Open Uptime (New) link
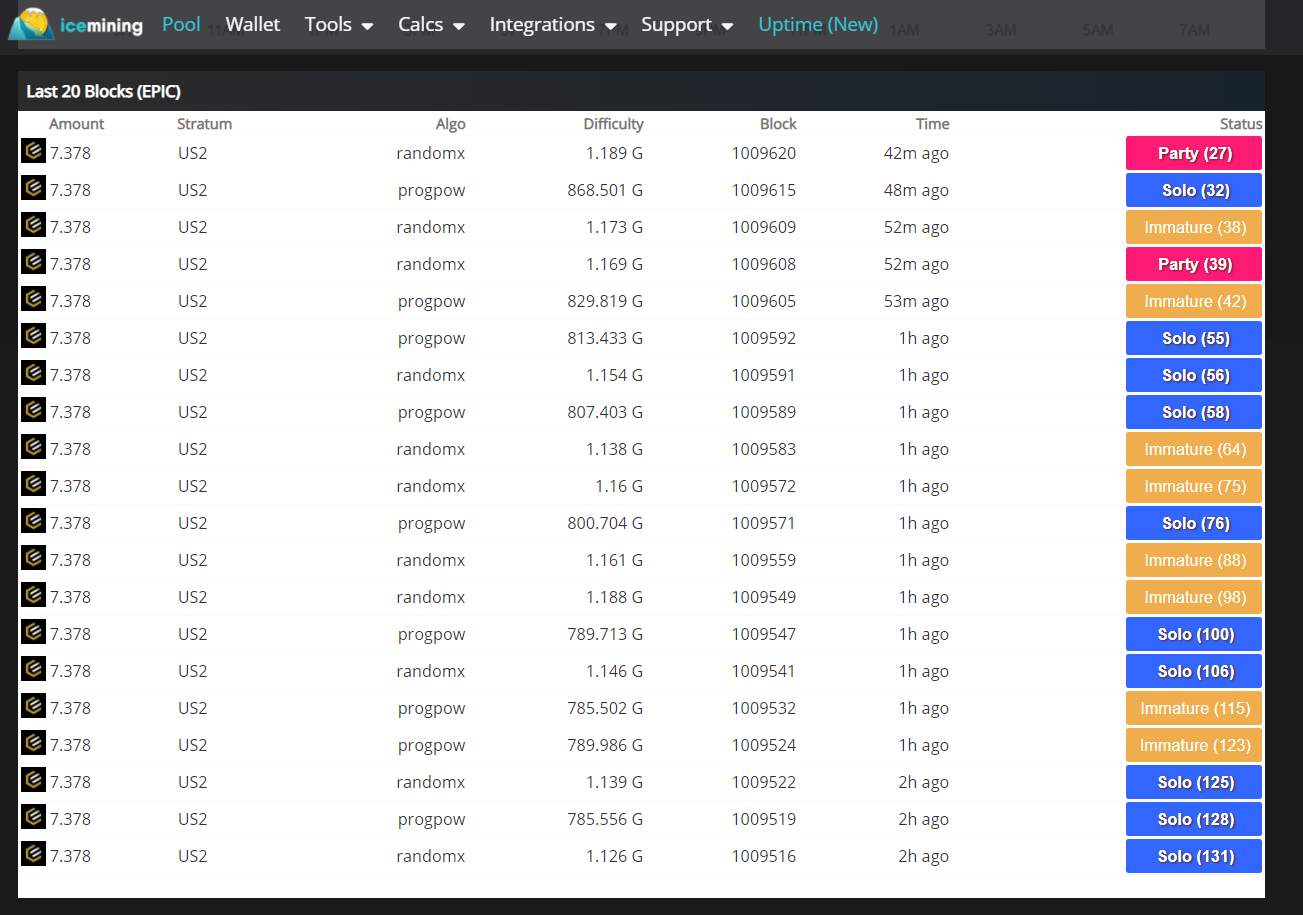Screen dimensions: 1303x915 [818, 24]
